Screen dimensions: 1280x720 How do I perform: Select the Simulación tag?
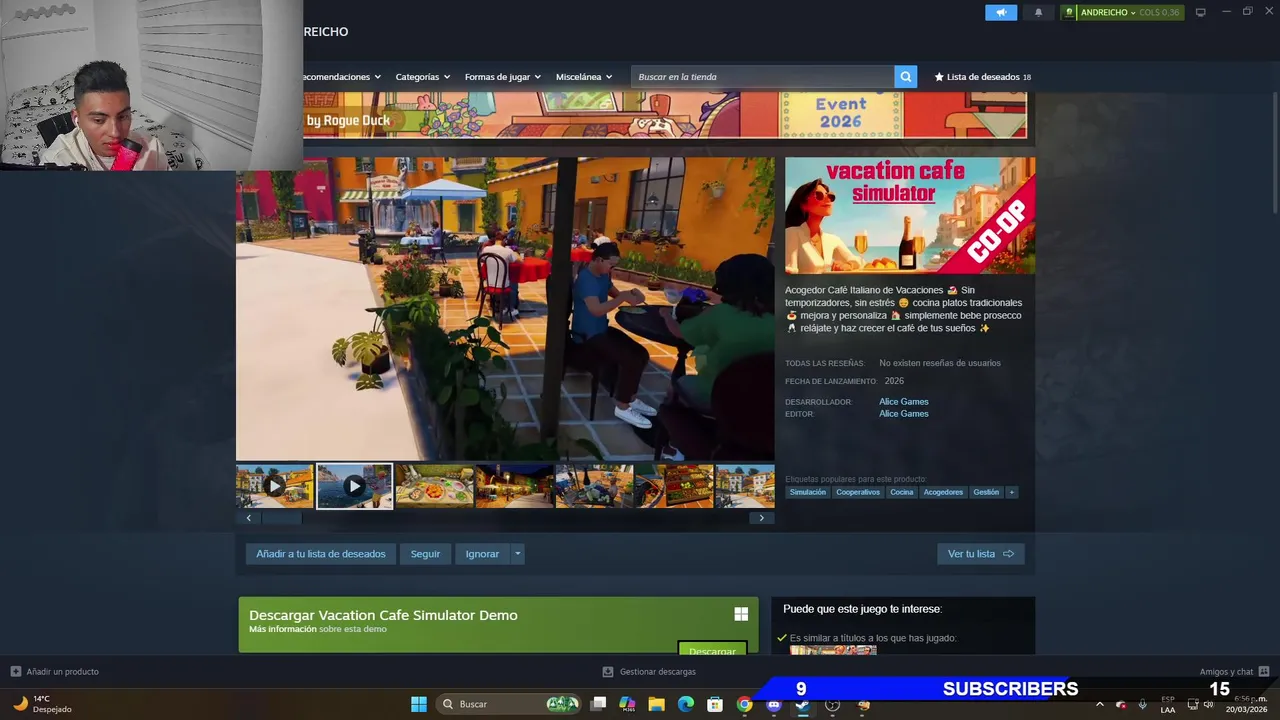[x=808, y=492]
